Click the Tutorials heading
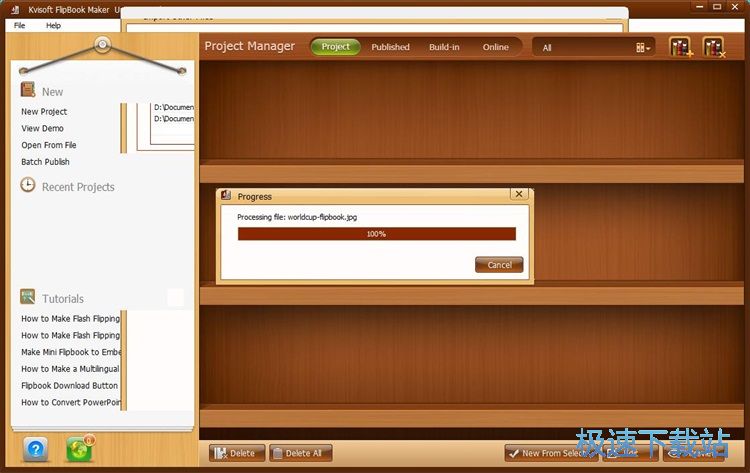750x473 pixels. coord(63,299)
